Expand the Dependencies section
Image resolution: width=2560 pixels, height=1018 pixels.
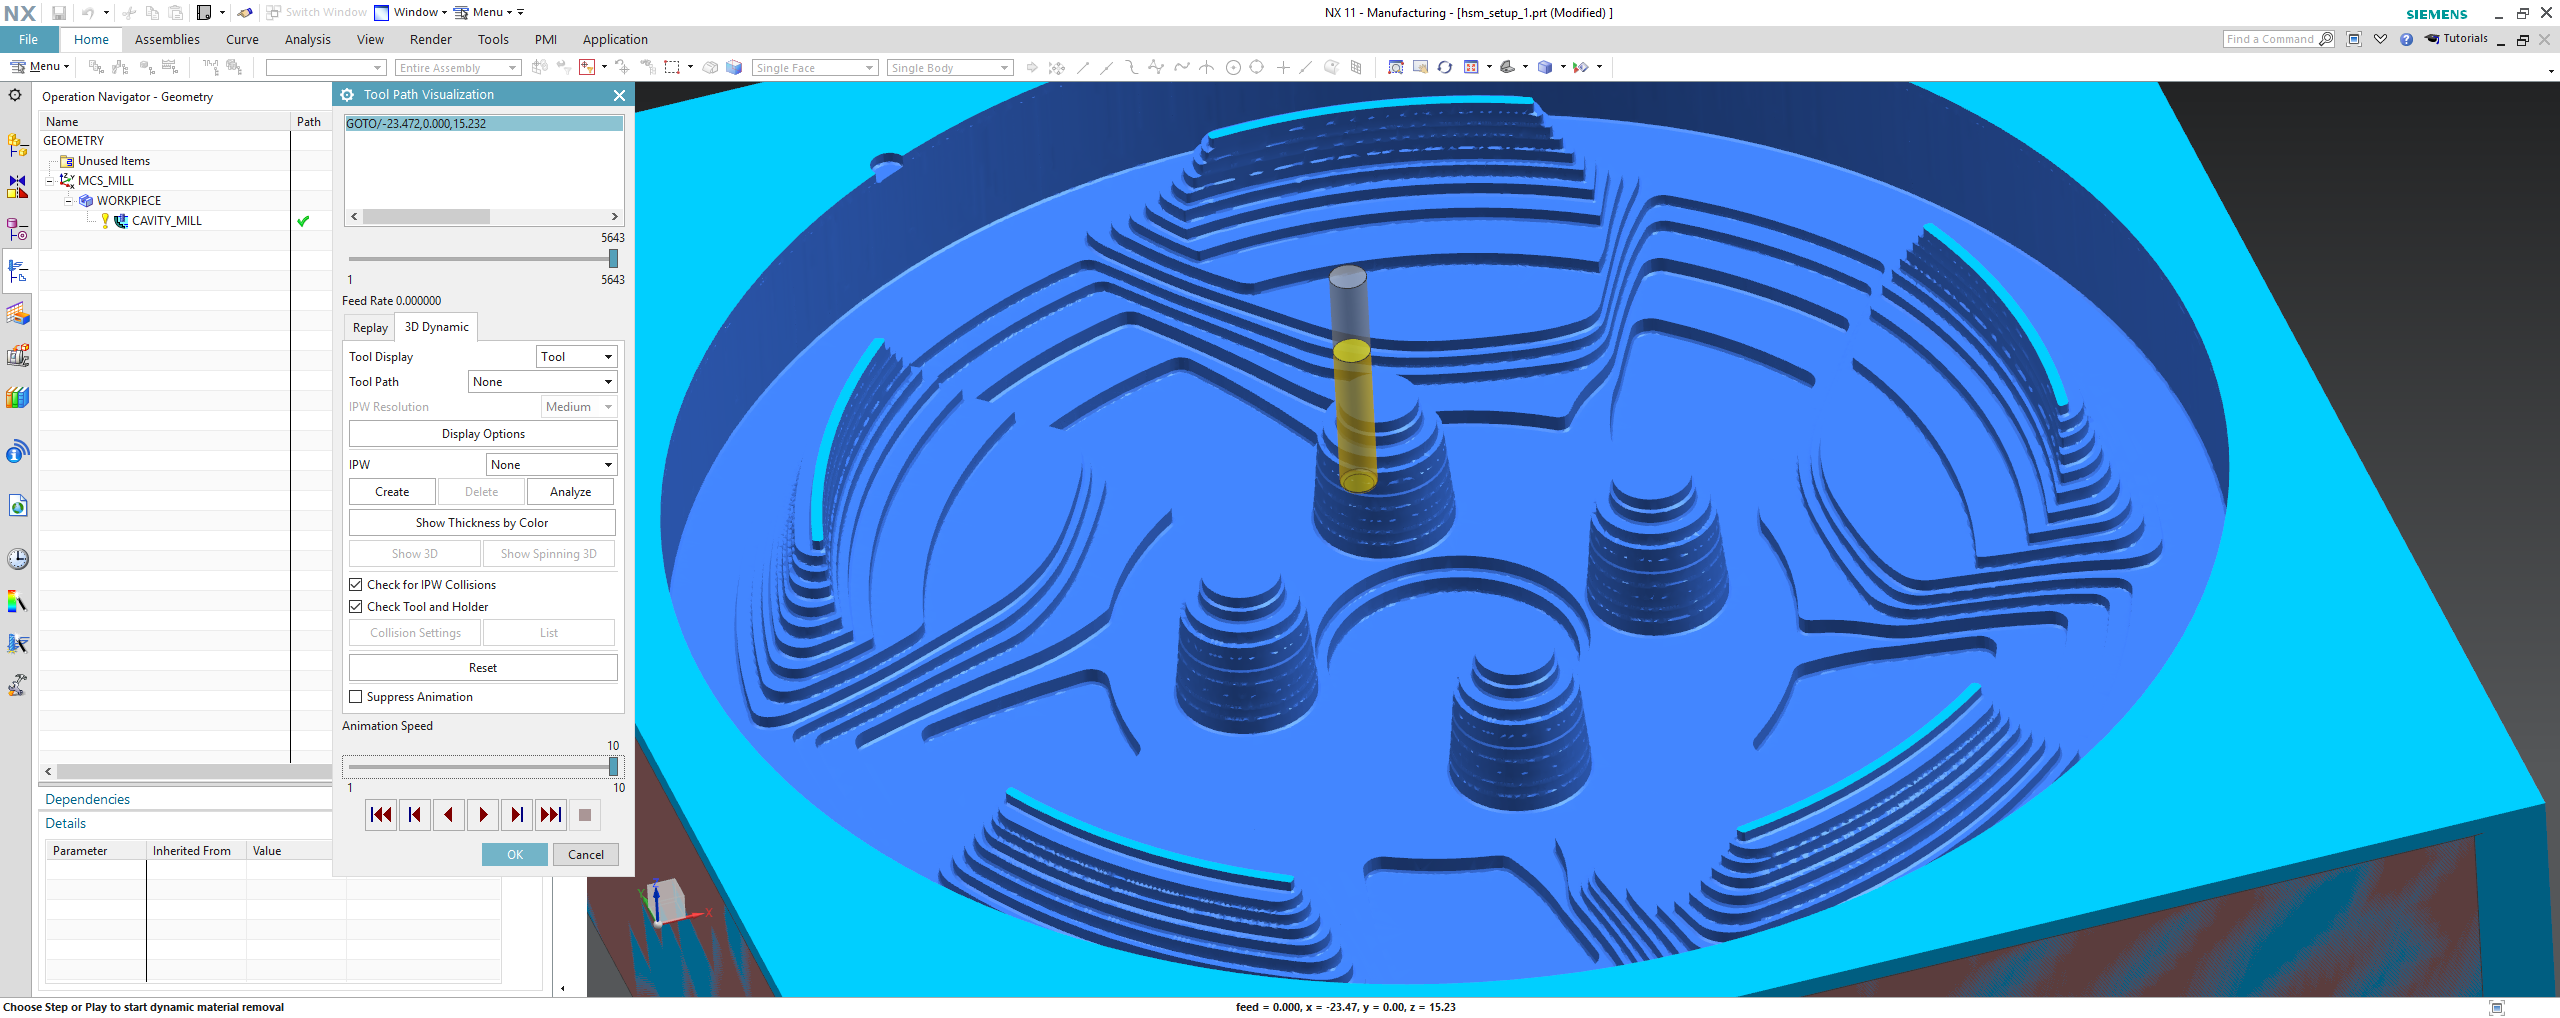pos(87,799)
